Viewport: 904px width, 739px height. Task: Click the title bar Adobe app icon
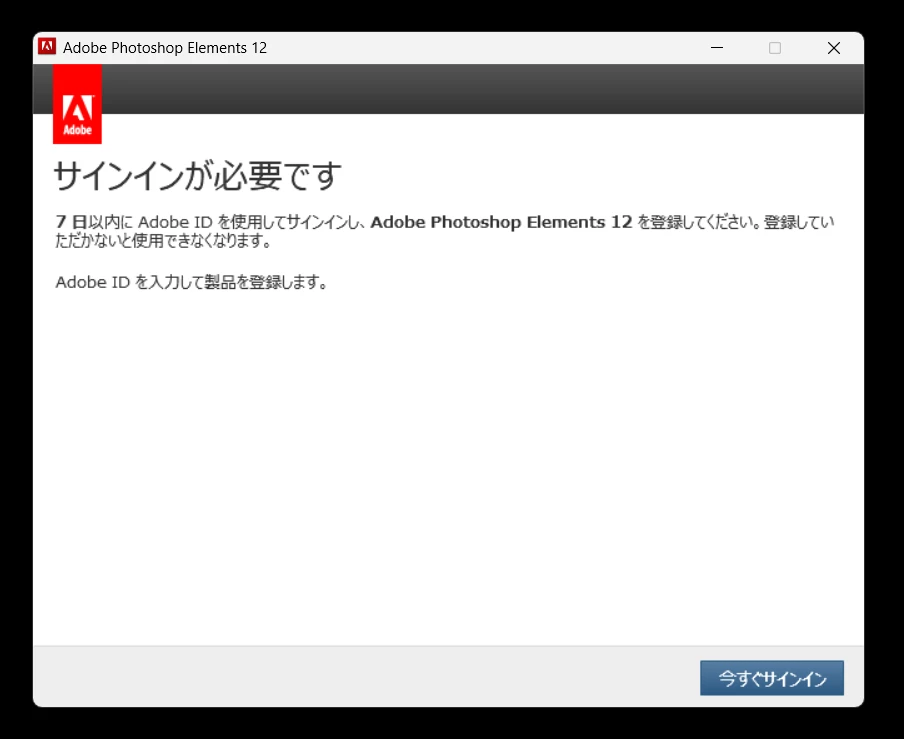pyautogui.click(x=47, y=47)
